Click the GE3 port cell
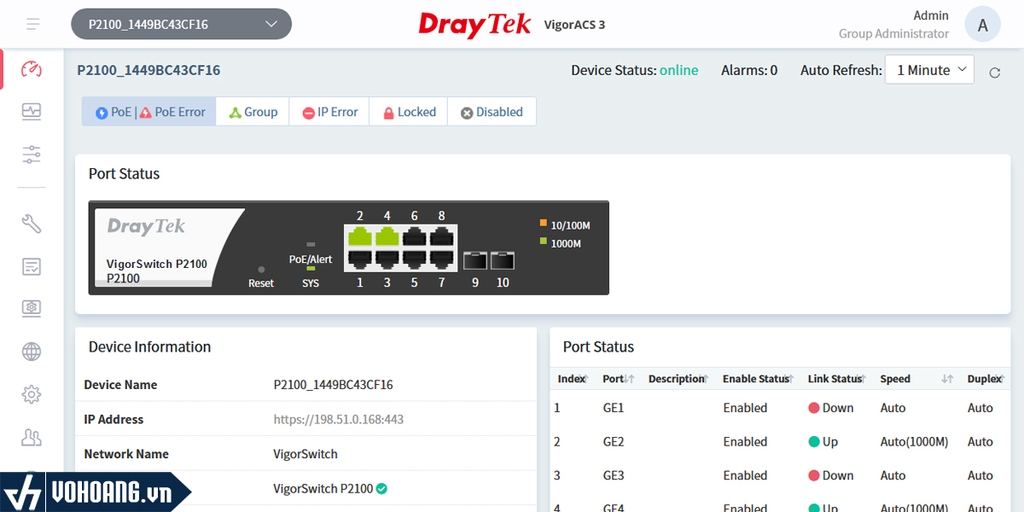 (x=613, y=475)
